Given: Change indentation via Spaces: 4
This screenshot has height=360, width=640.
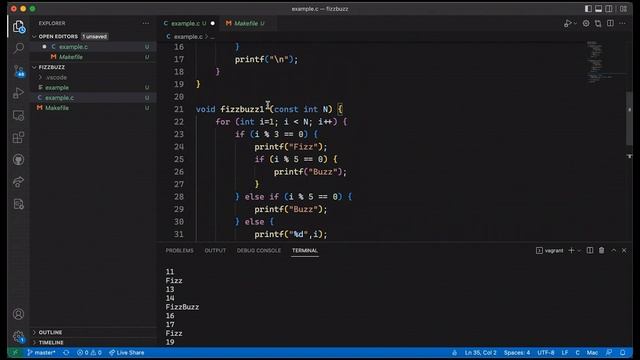Looking at the screenshot, I should (x=517, y=353).
